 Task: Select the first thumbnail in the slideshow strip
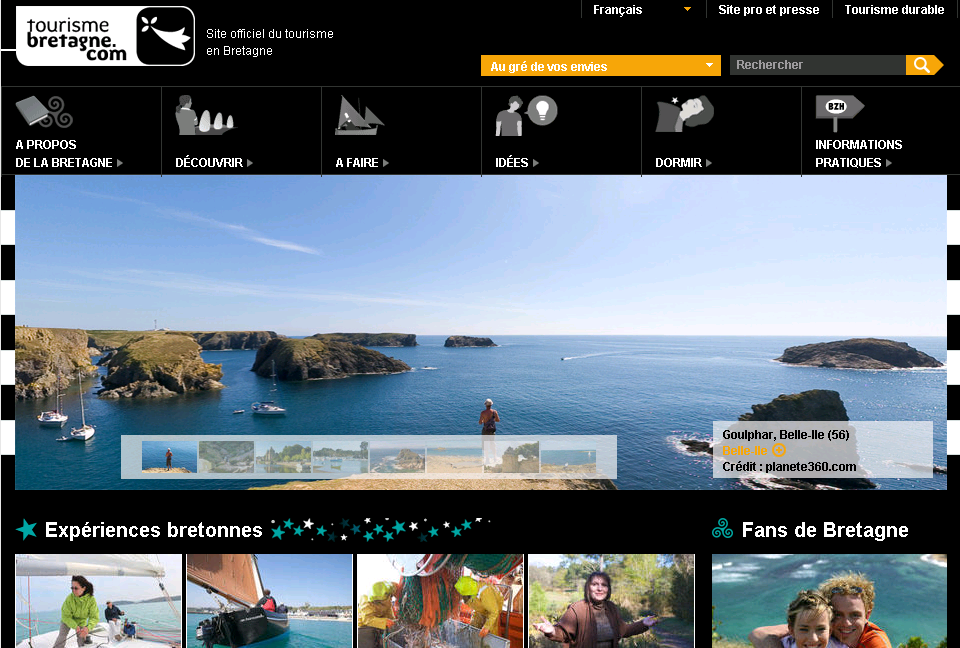[169, 457]
